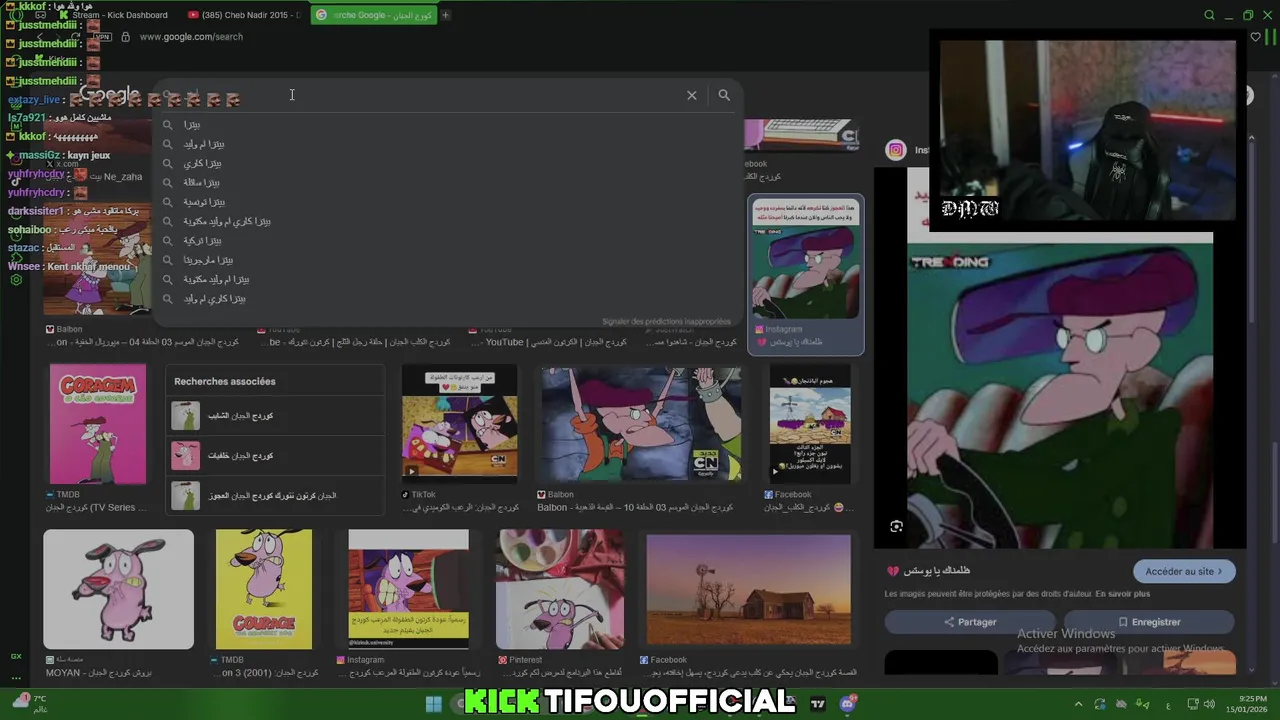This screenshot has width=1280, height=720.
Task: Open the Facebook farmhouse meme thumbnail
Action: click(x=810, y=424)
